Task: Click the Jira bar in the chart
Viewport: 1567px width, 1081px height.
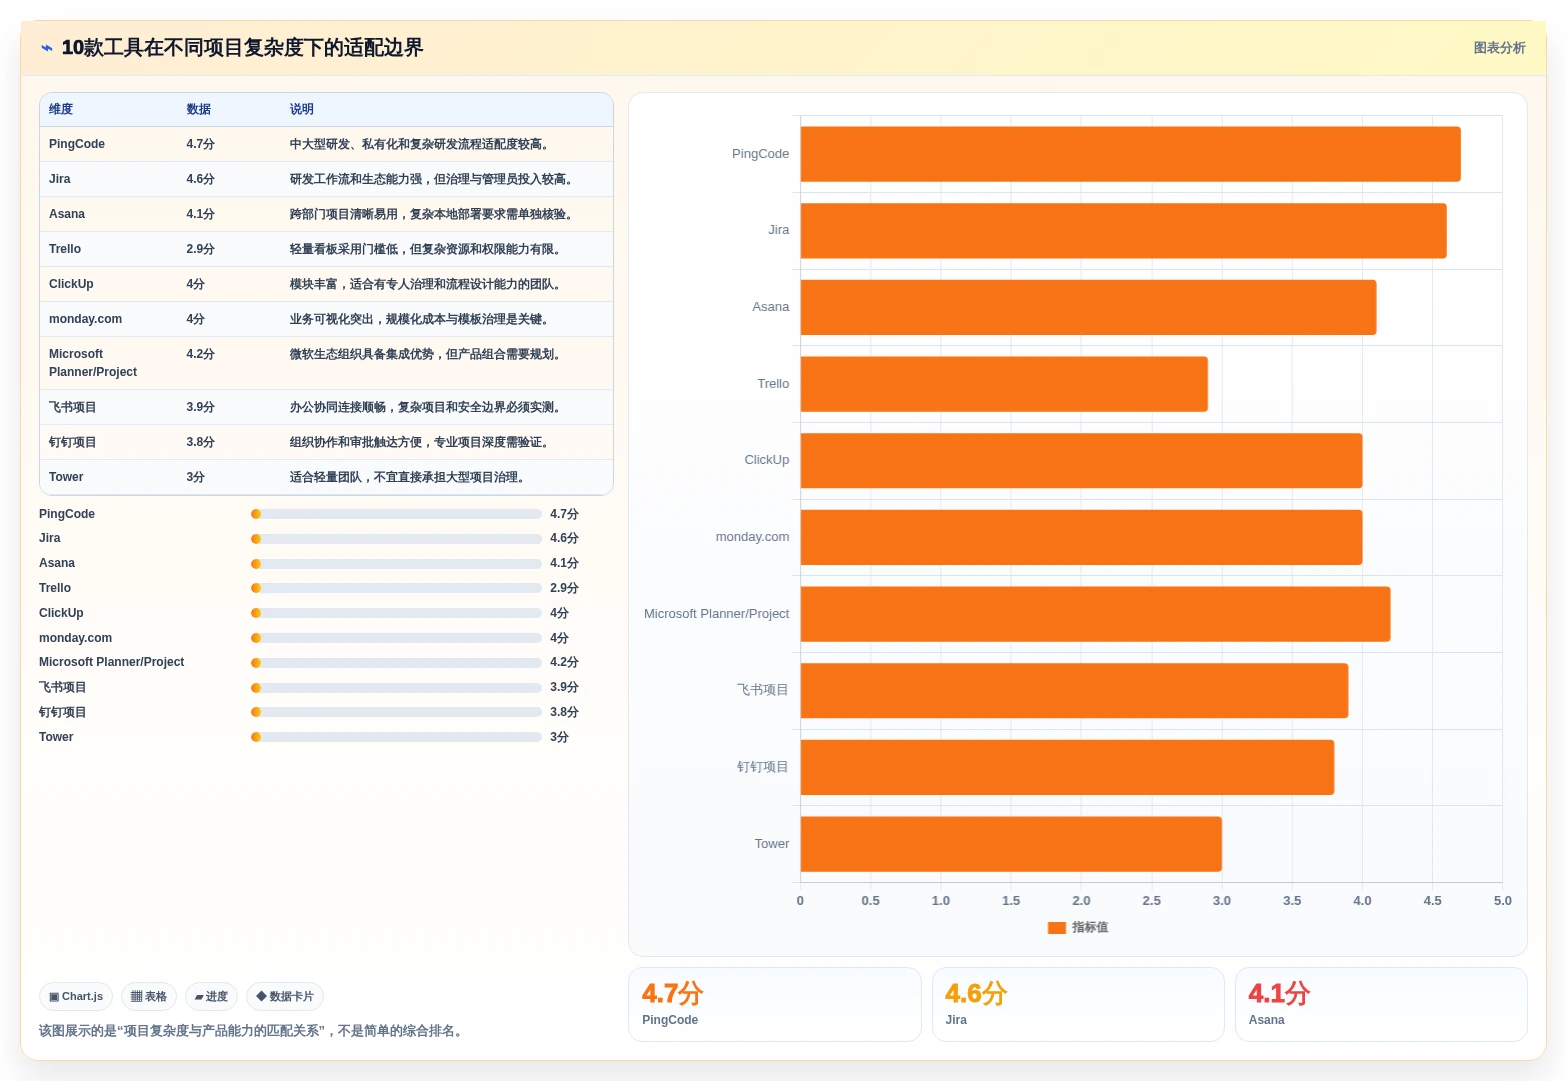Action: click(1123, 231)
